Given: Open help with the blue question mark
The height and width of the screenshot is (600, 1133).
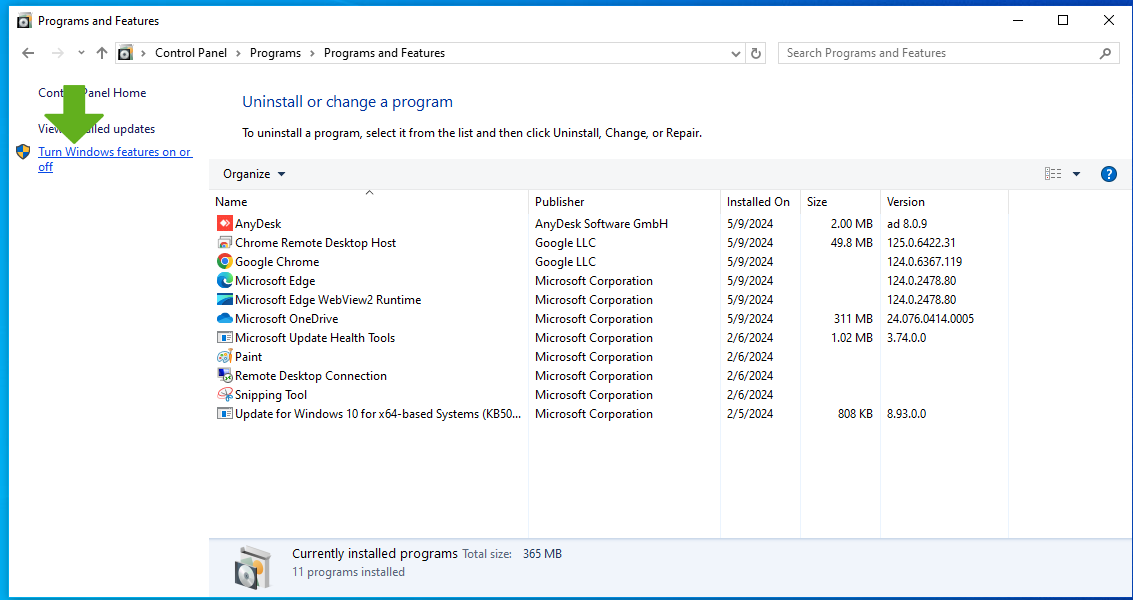Looking at the screenshot, I should click(x=1108, y=174).
